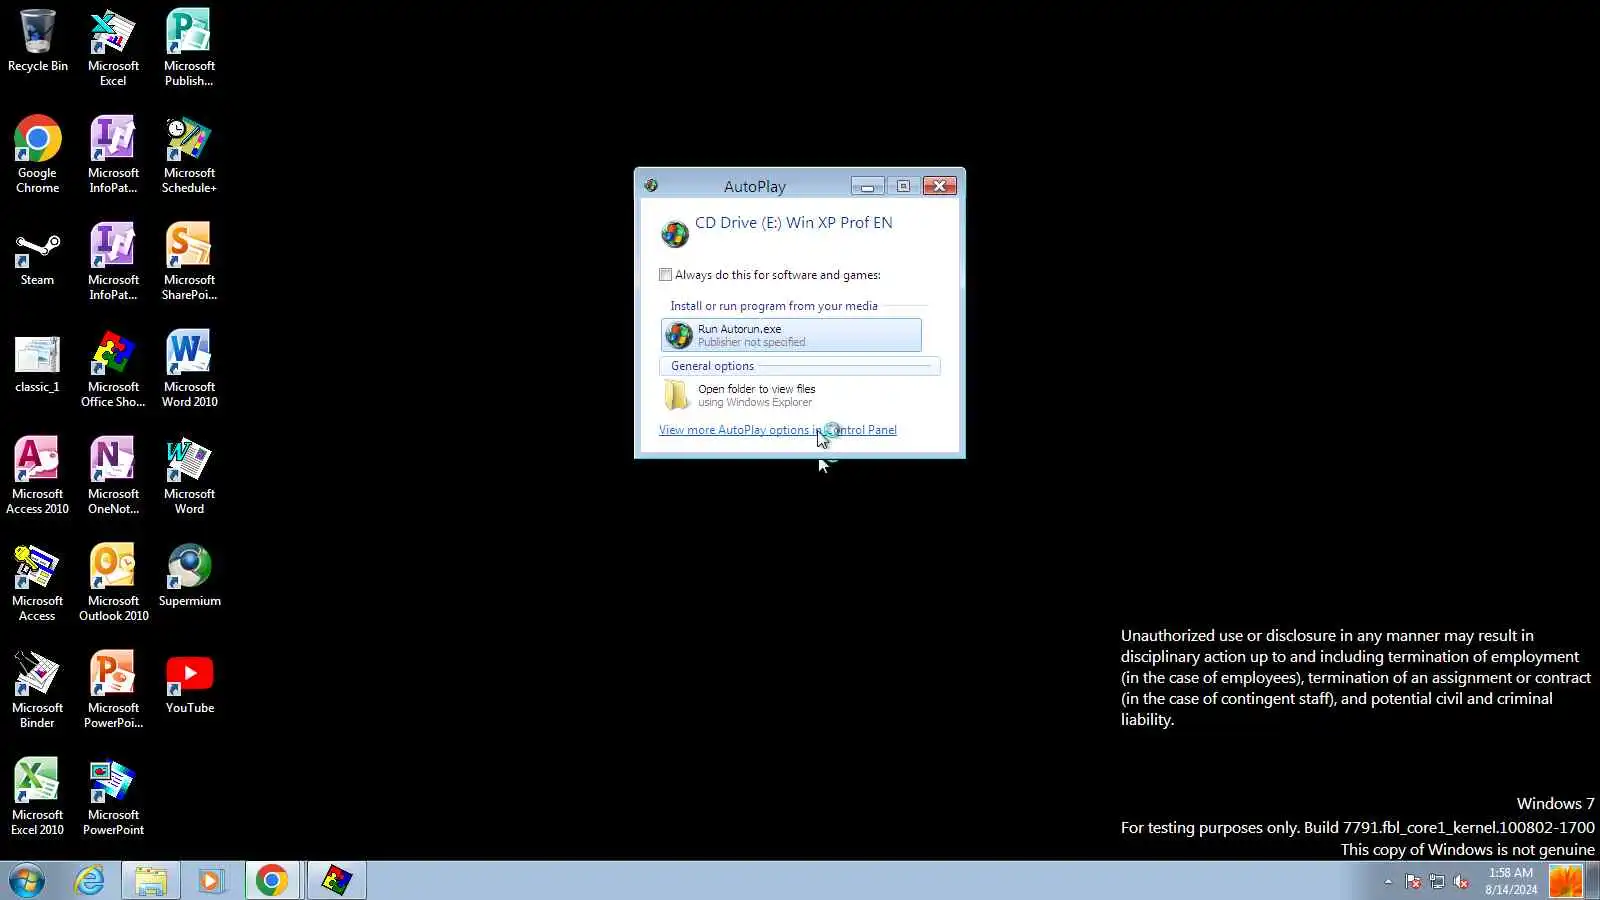Run Autorun.exe from the AutoPlay dialog
The width and height of the screenshot is (1600, 900).
(x=791, y=335)
